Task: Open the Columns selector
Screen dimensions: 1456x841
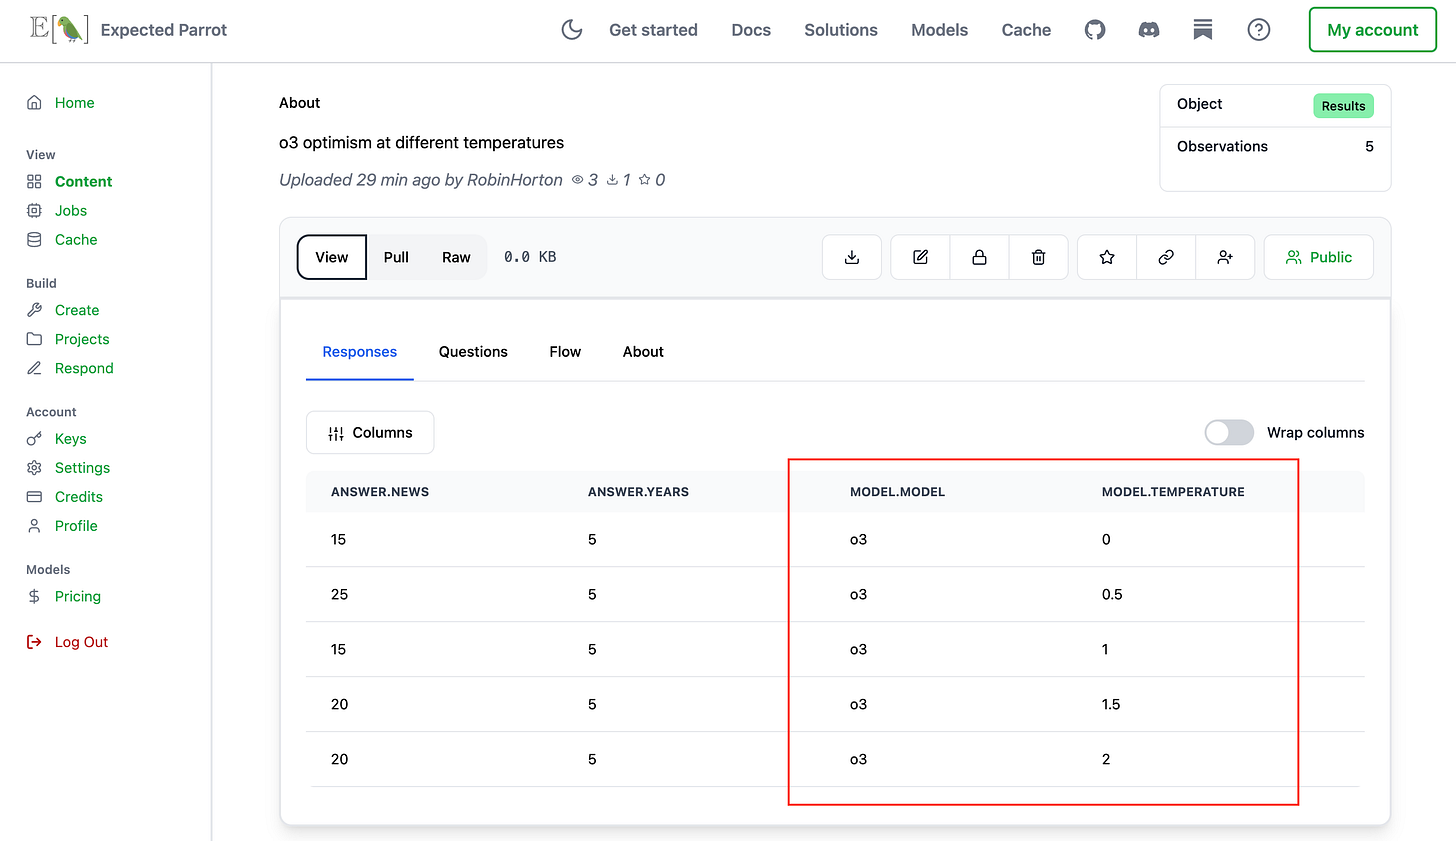Action: click(x=370, y=432)
